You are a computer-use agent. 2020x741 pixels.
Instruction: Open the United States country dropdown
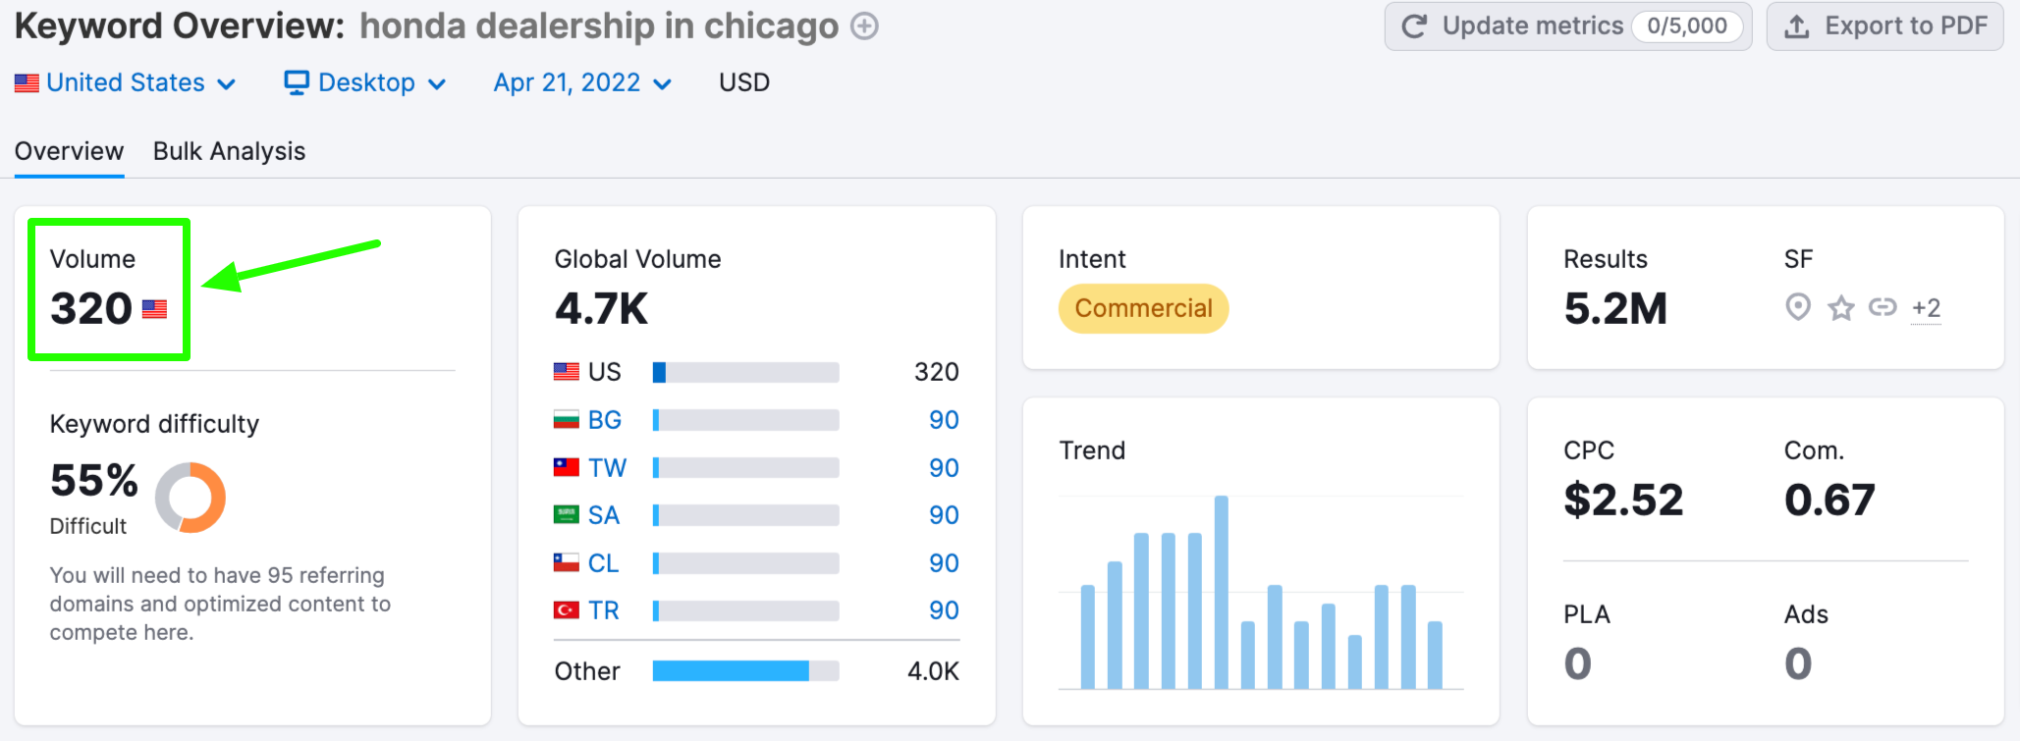tap(125, 83)
